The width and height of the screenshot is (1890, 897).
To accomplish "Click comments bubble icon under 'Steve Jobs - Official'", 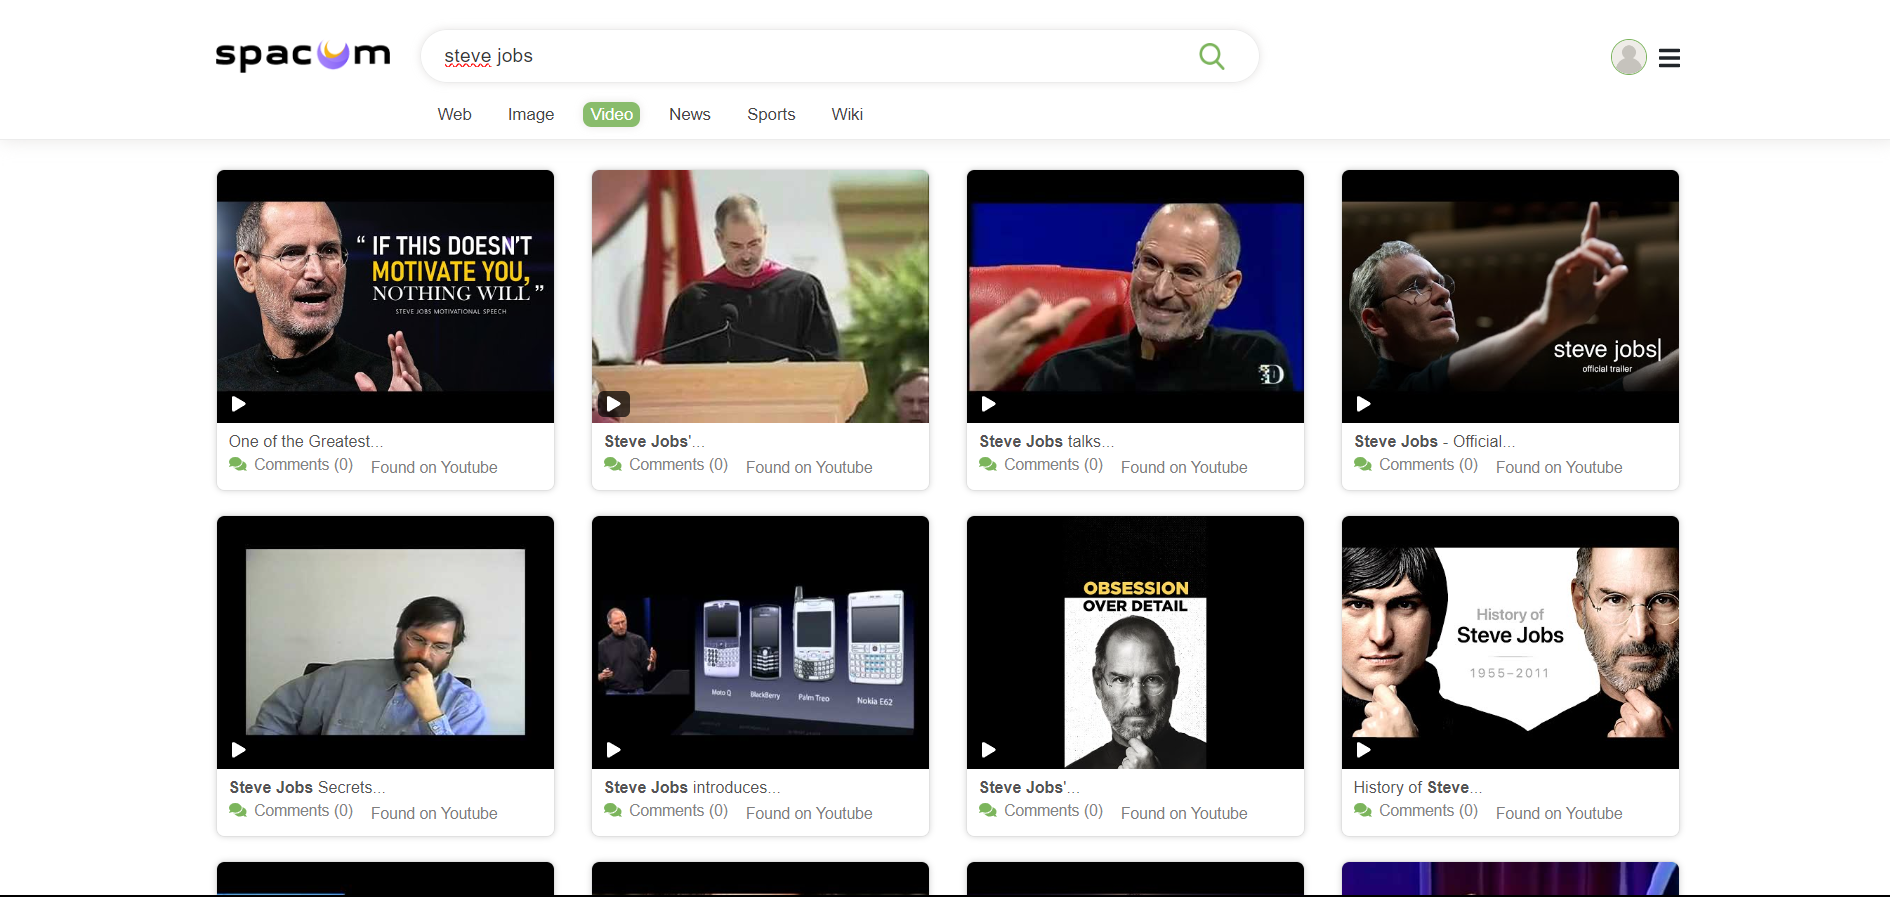I will click(1363, 464).
